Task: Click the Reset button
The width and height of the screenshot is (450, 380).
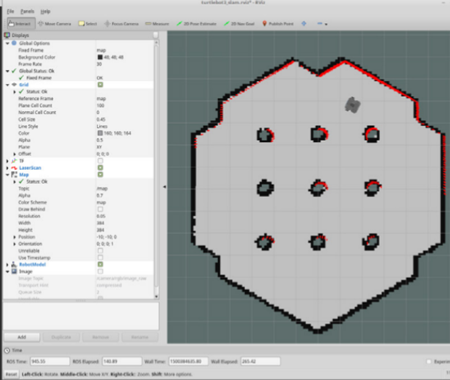Action: coord(11,374)
